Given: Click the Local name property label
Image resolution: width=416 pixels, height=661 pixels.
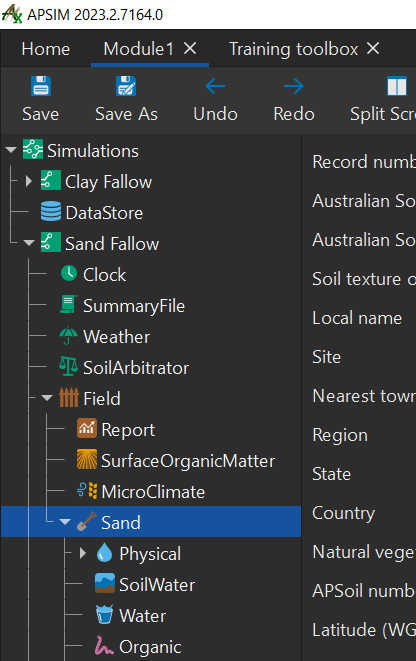Looking at the screenshot, I should pos(357,318).
